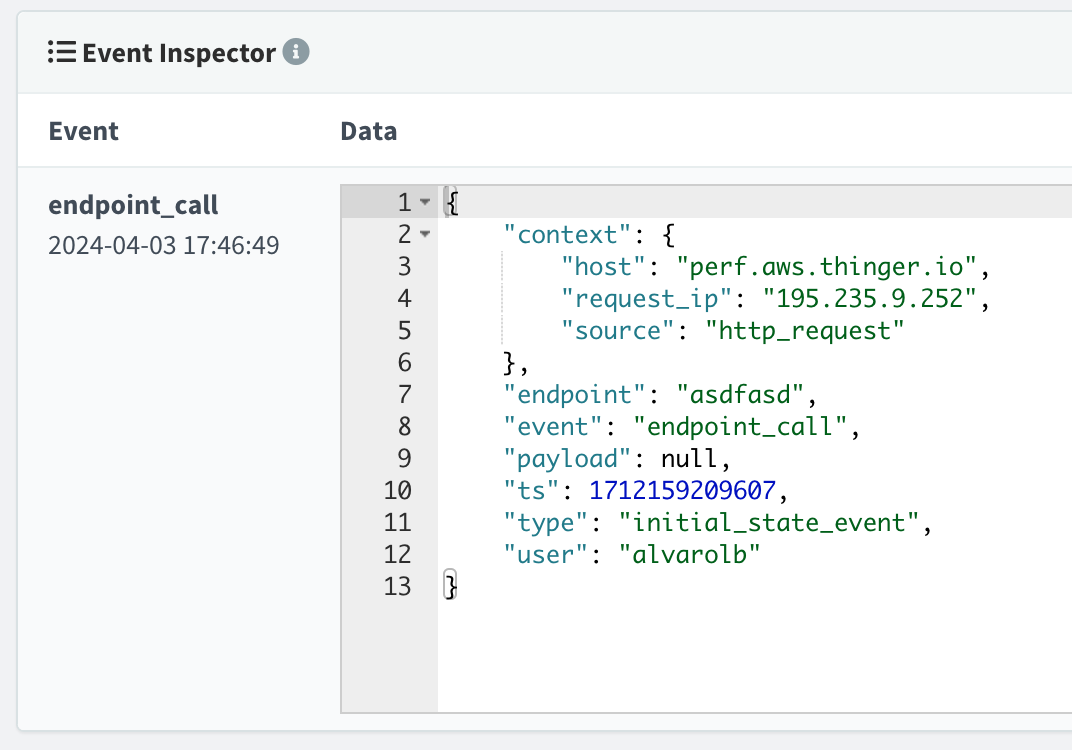Click the "type" key

[x=545, y=523]
